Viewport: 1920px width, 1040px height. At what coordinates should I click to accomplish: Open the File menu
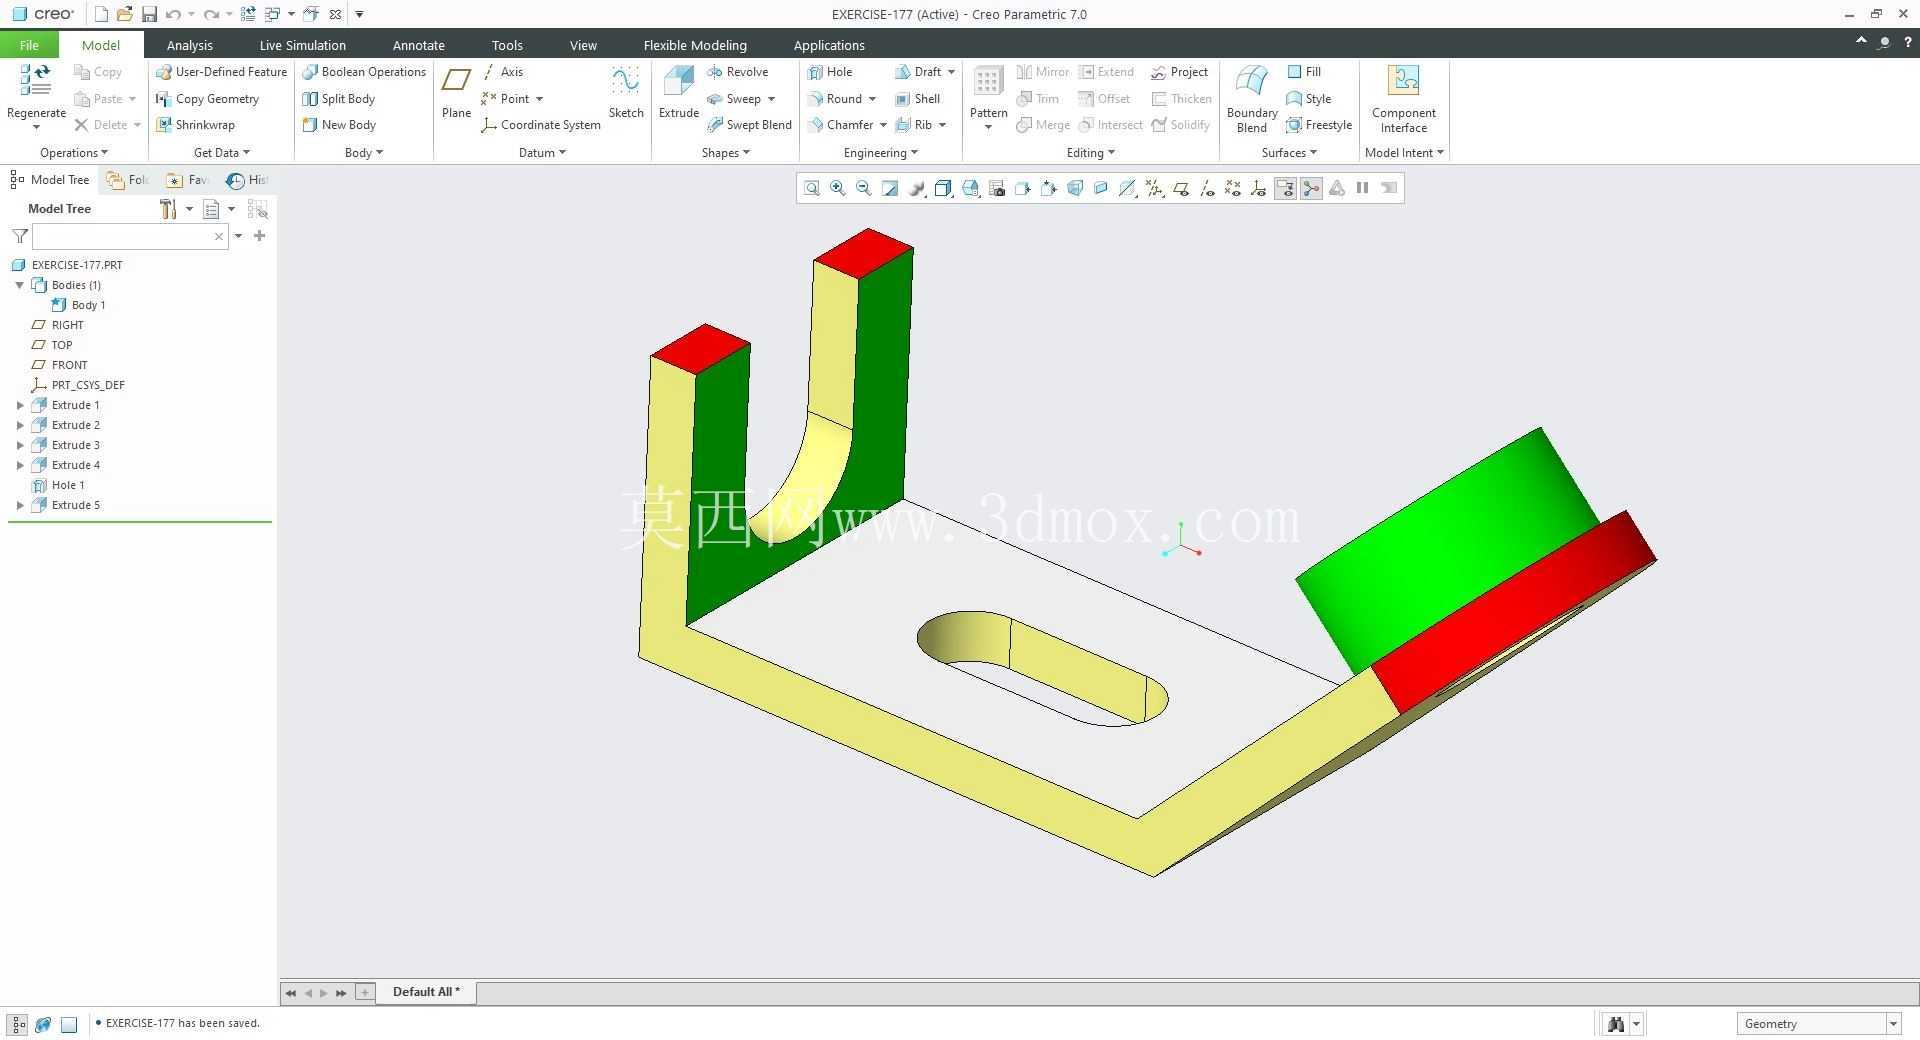[x=29, y=45]
